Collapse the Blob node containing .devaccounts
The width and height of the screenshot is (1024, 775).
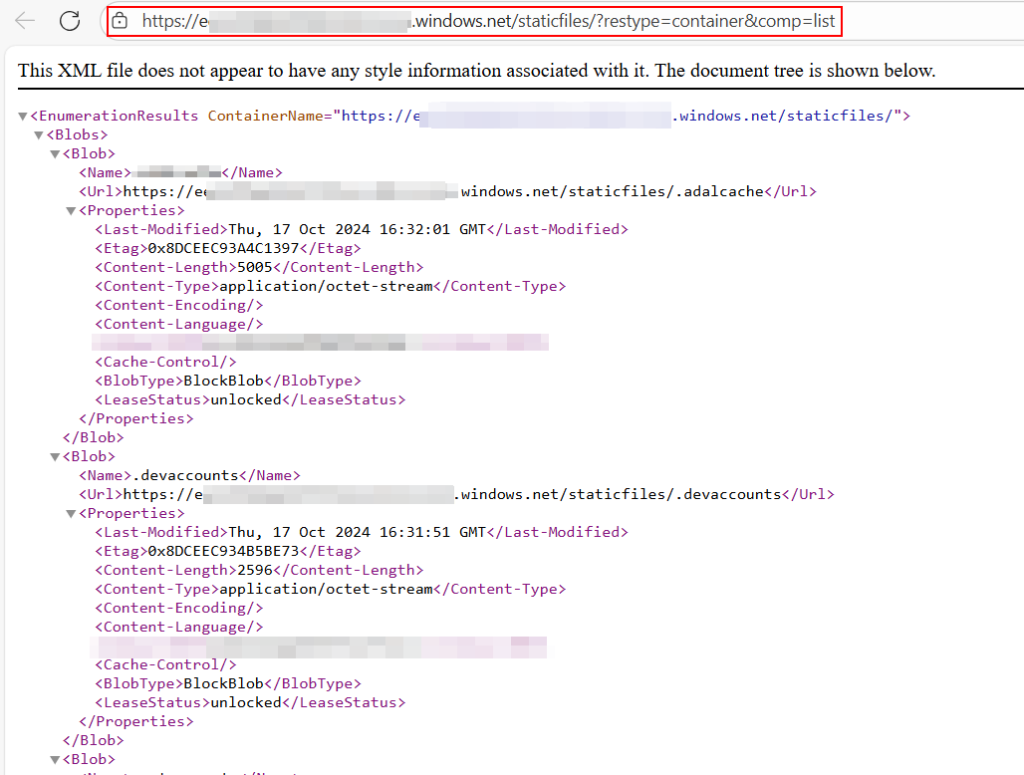[x=56, y=457]
